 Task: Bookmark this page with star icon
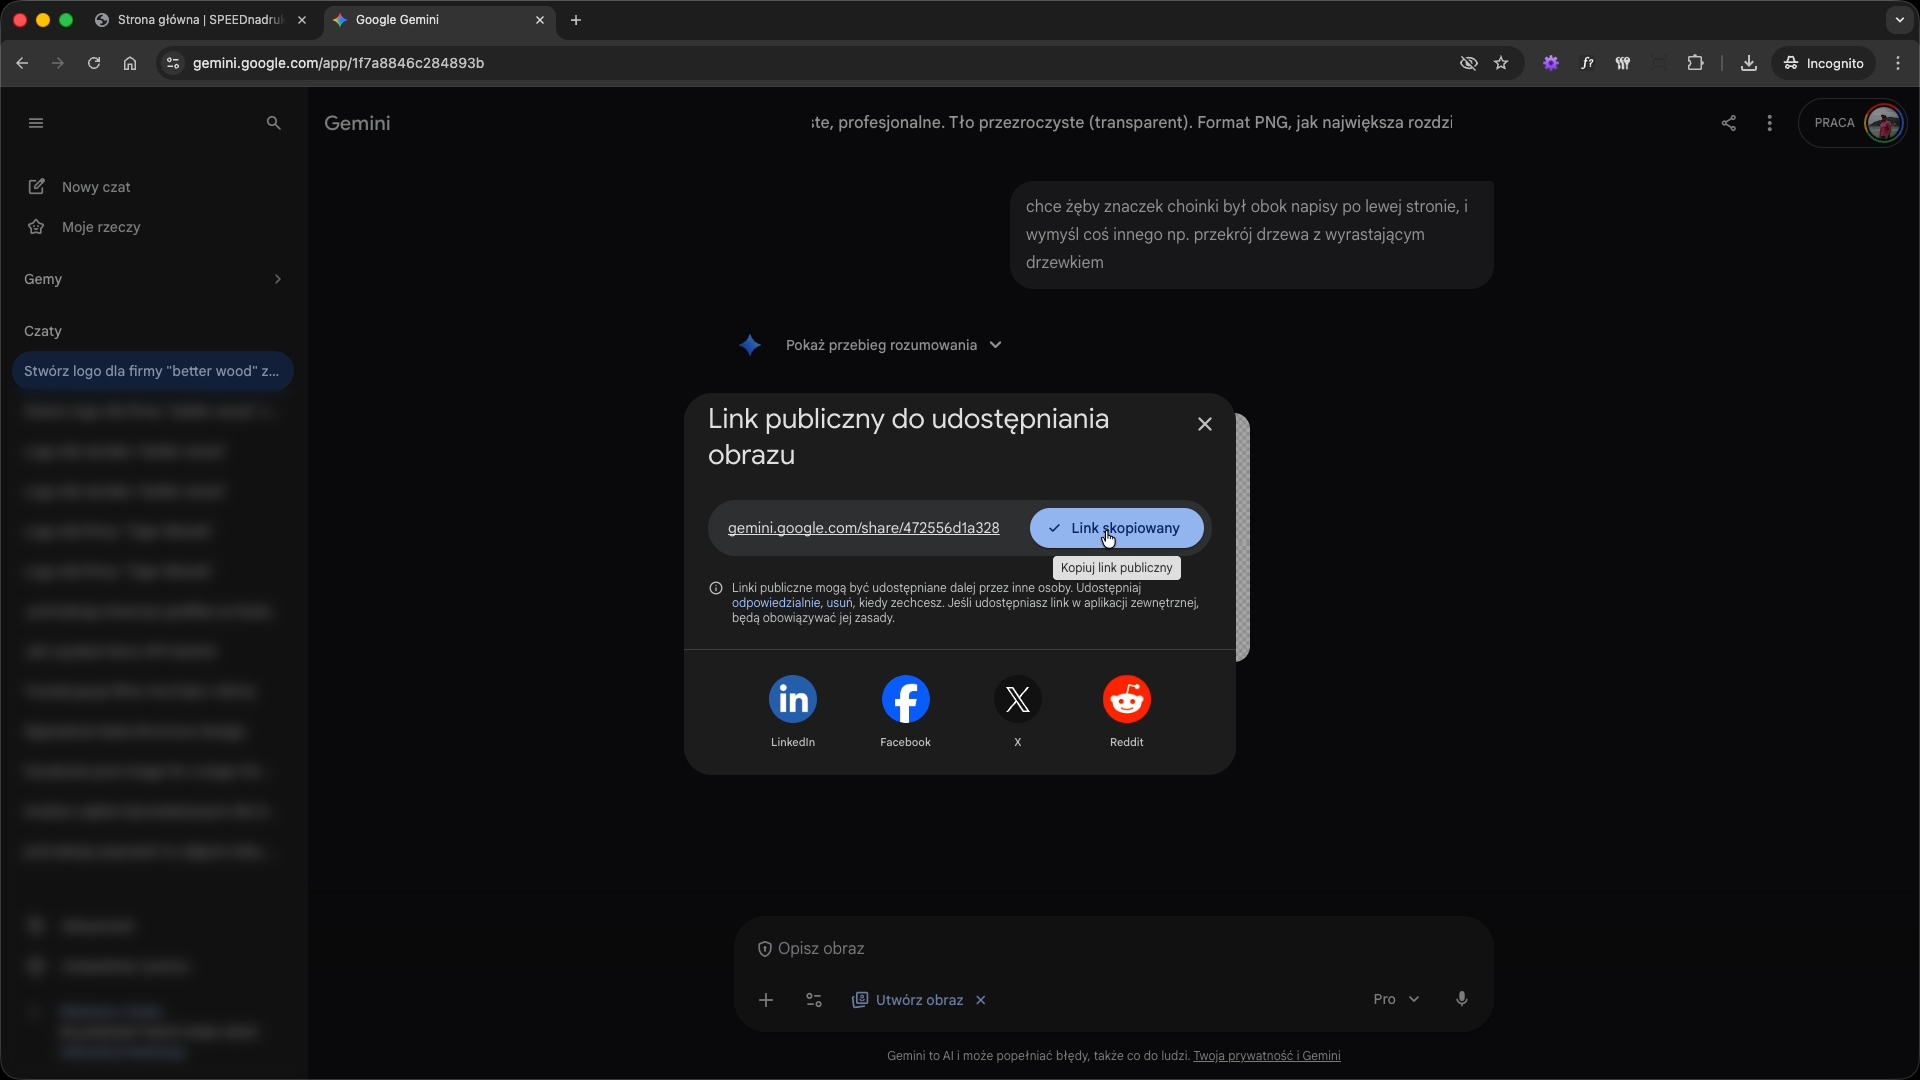coord(1501,63)
